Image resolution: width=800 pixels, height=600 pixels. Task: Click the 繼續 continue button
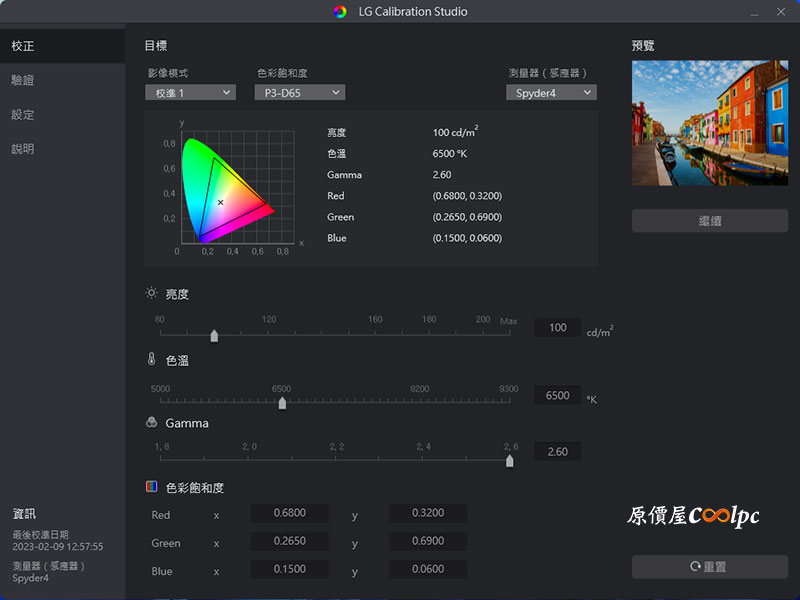click(x=710, y=221)
